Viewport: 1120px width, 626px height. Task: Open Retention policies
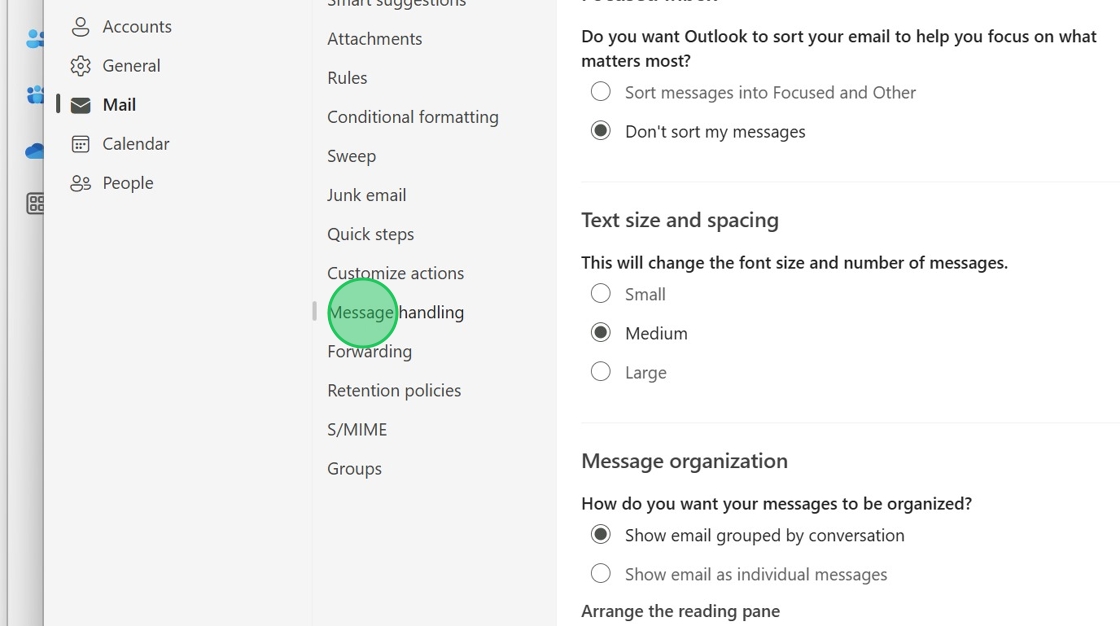click(x=393, y=391)
